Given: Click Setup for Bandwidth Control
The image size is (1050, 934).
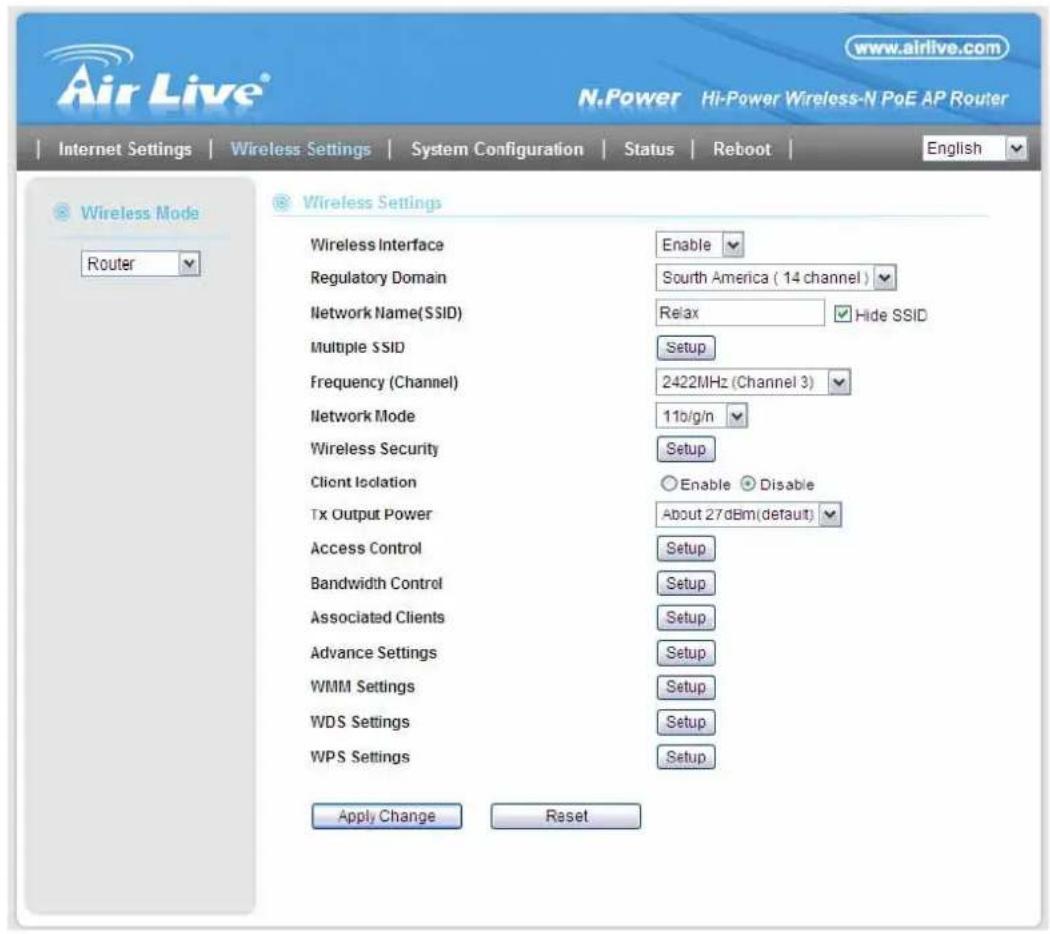Looking at the screenshot, I should click(x=686, y=583).
